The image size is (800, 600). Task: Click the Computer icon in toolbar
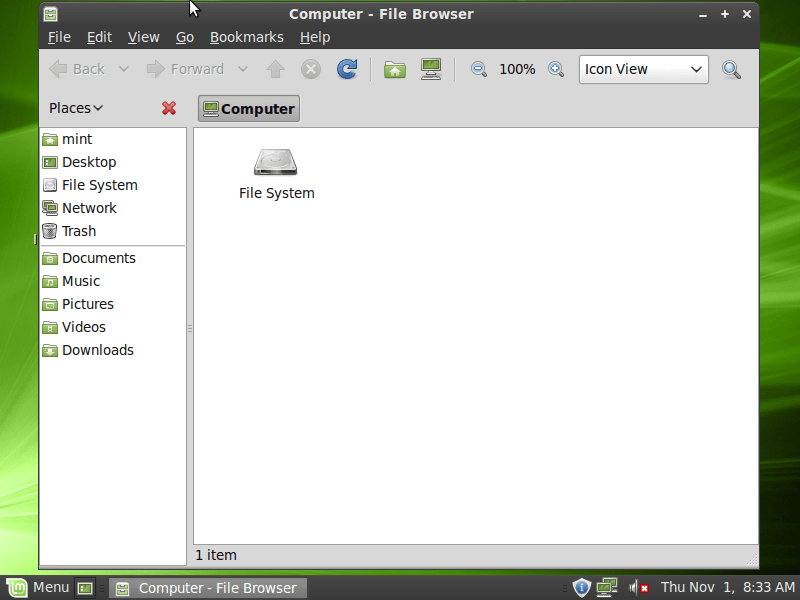click(x=431, y=69)
